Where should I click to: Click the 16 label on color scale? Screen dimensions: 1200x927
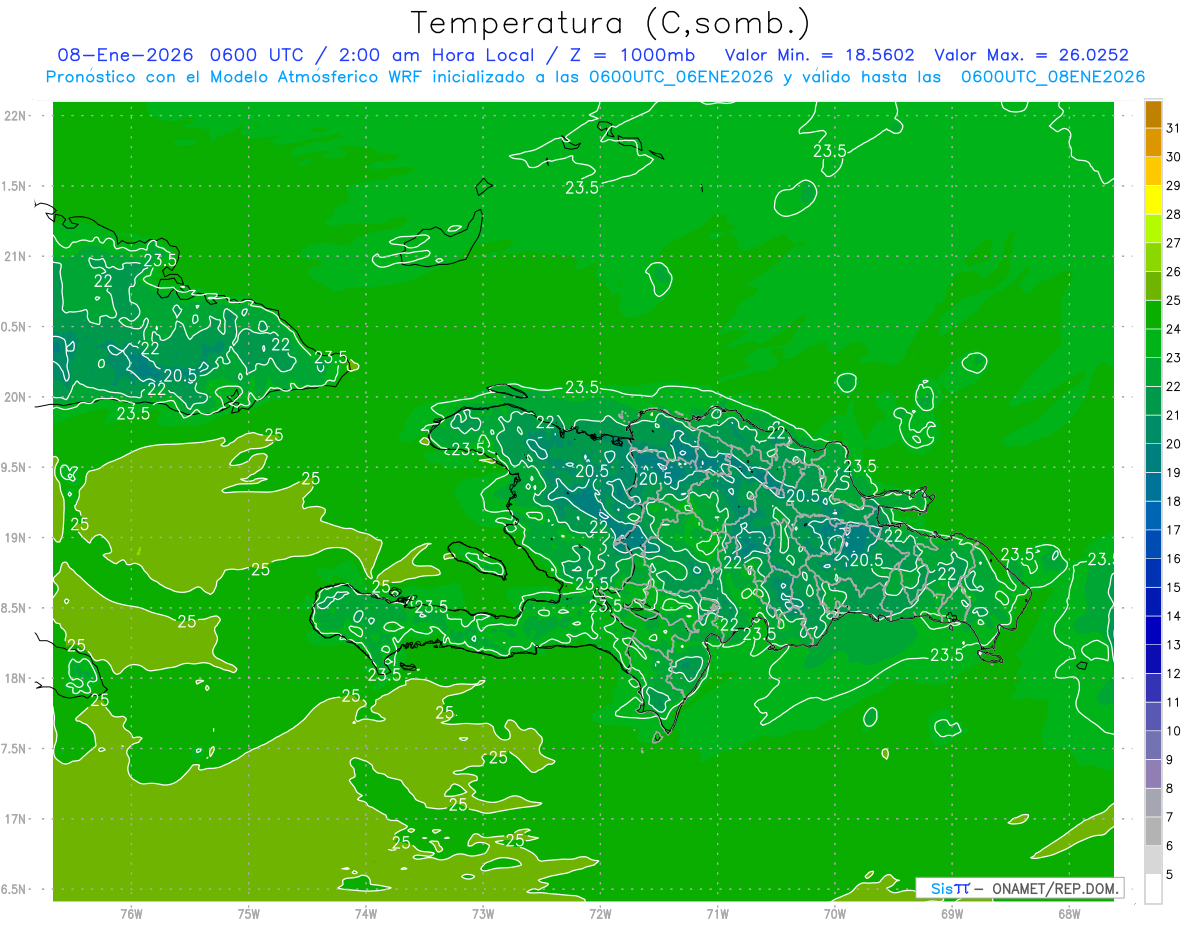click(x=1173, y=558)
